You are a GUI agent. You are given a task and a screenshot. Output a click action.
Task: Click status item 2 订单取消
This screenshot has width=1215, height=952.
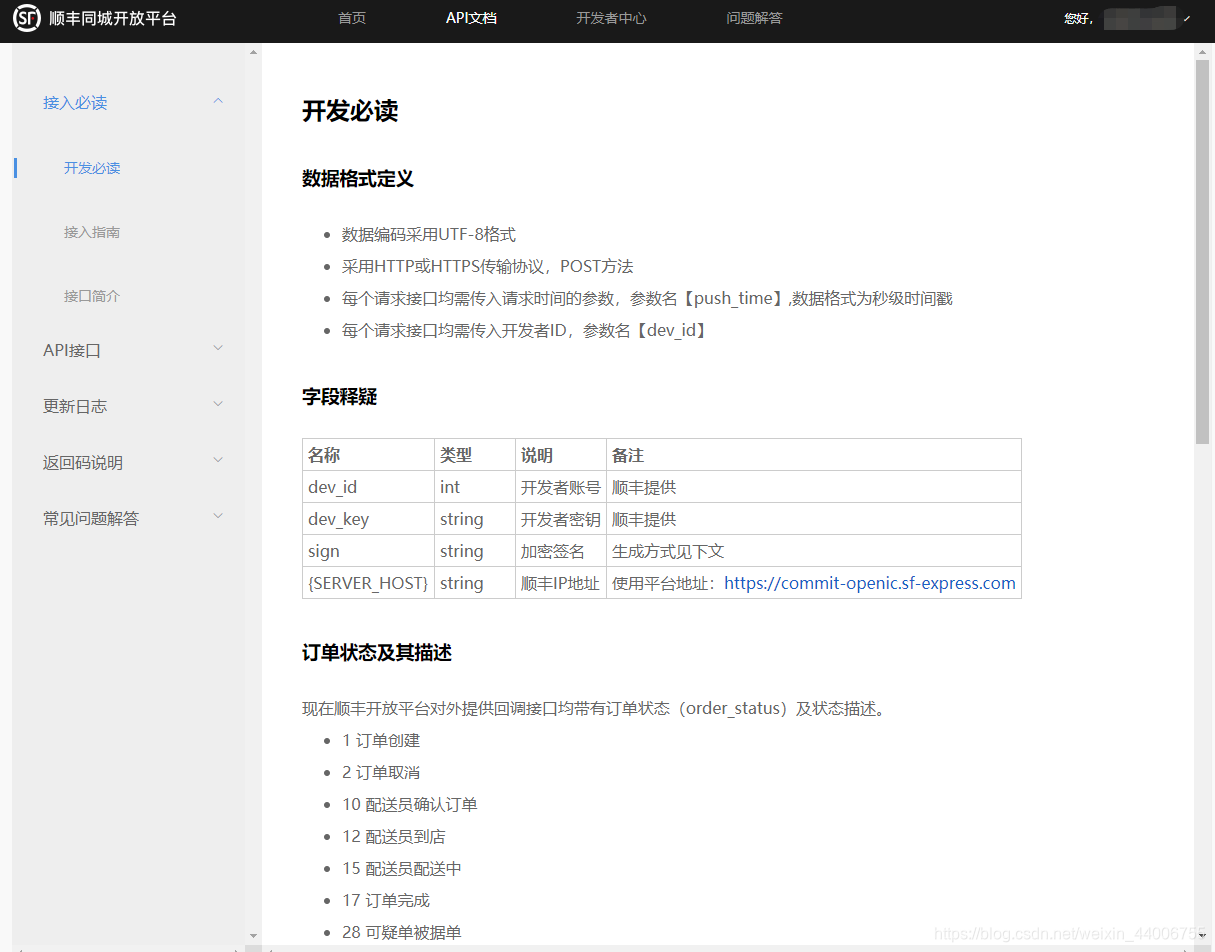pyautogui.click(x=381, y=773)
